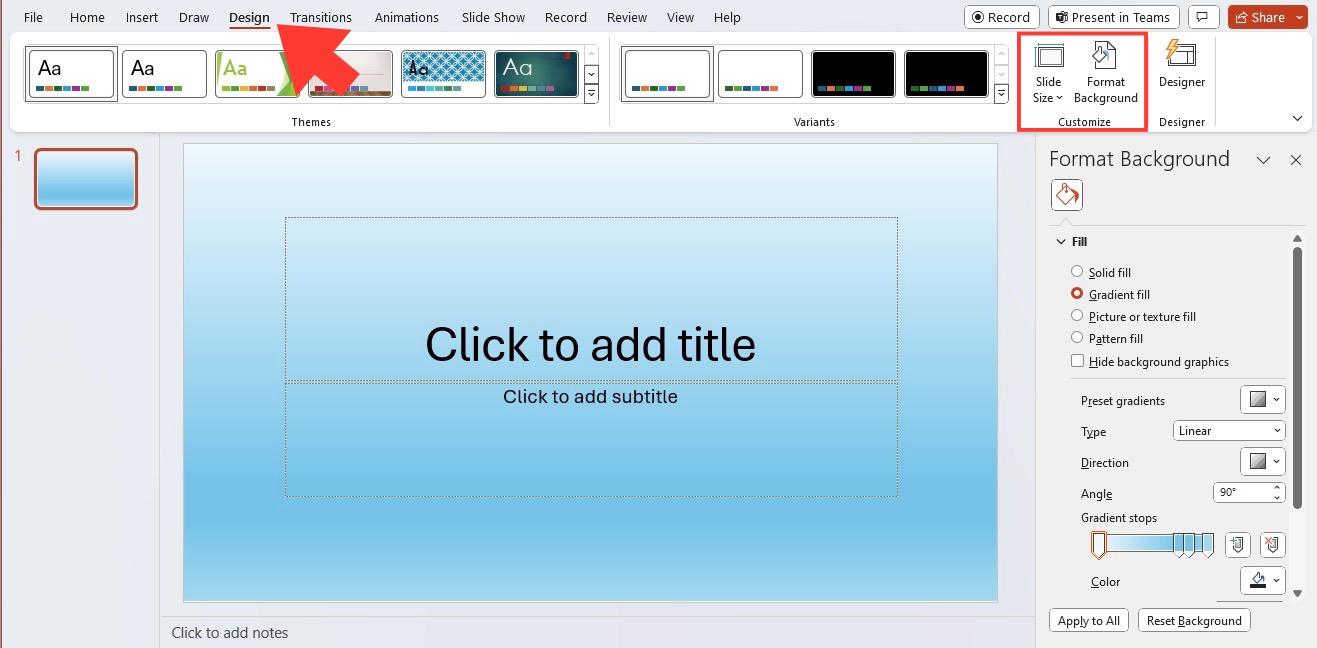Choose Picture or texture fill option
The image size is (1317, 648).
click(x=1133, y=316)
